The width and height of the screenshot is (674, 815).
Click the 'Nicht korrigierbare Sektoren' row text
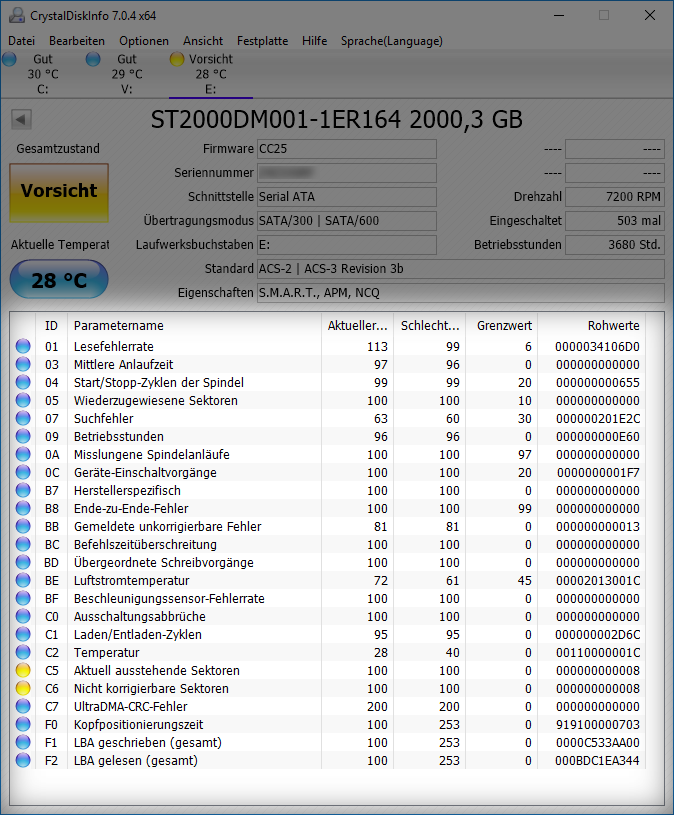[151, 689]
